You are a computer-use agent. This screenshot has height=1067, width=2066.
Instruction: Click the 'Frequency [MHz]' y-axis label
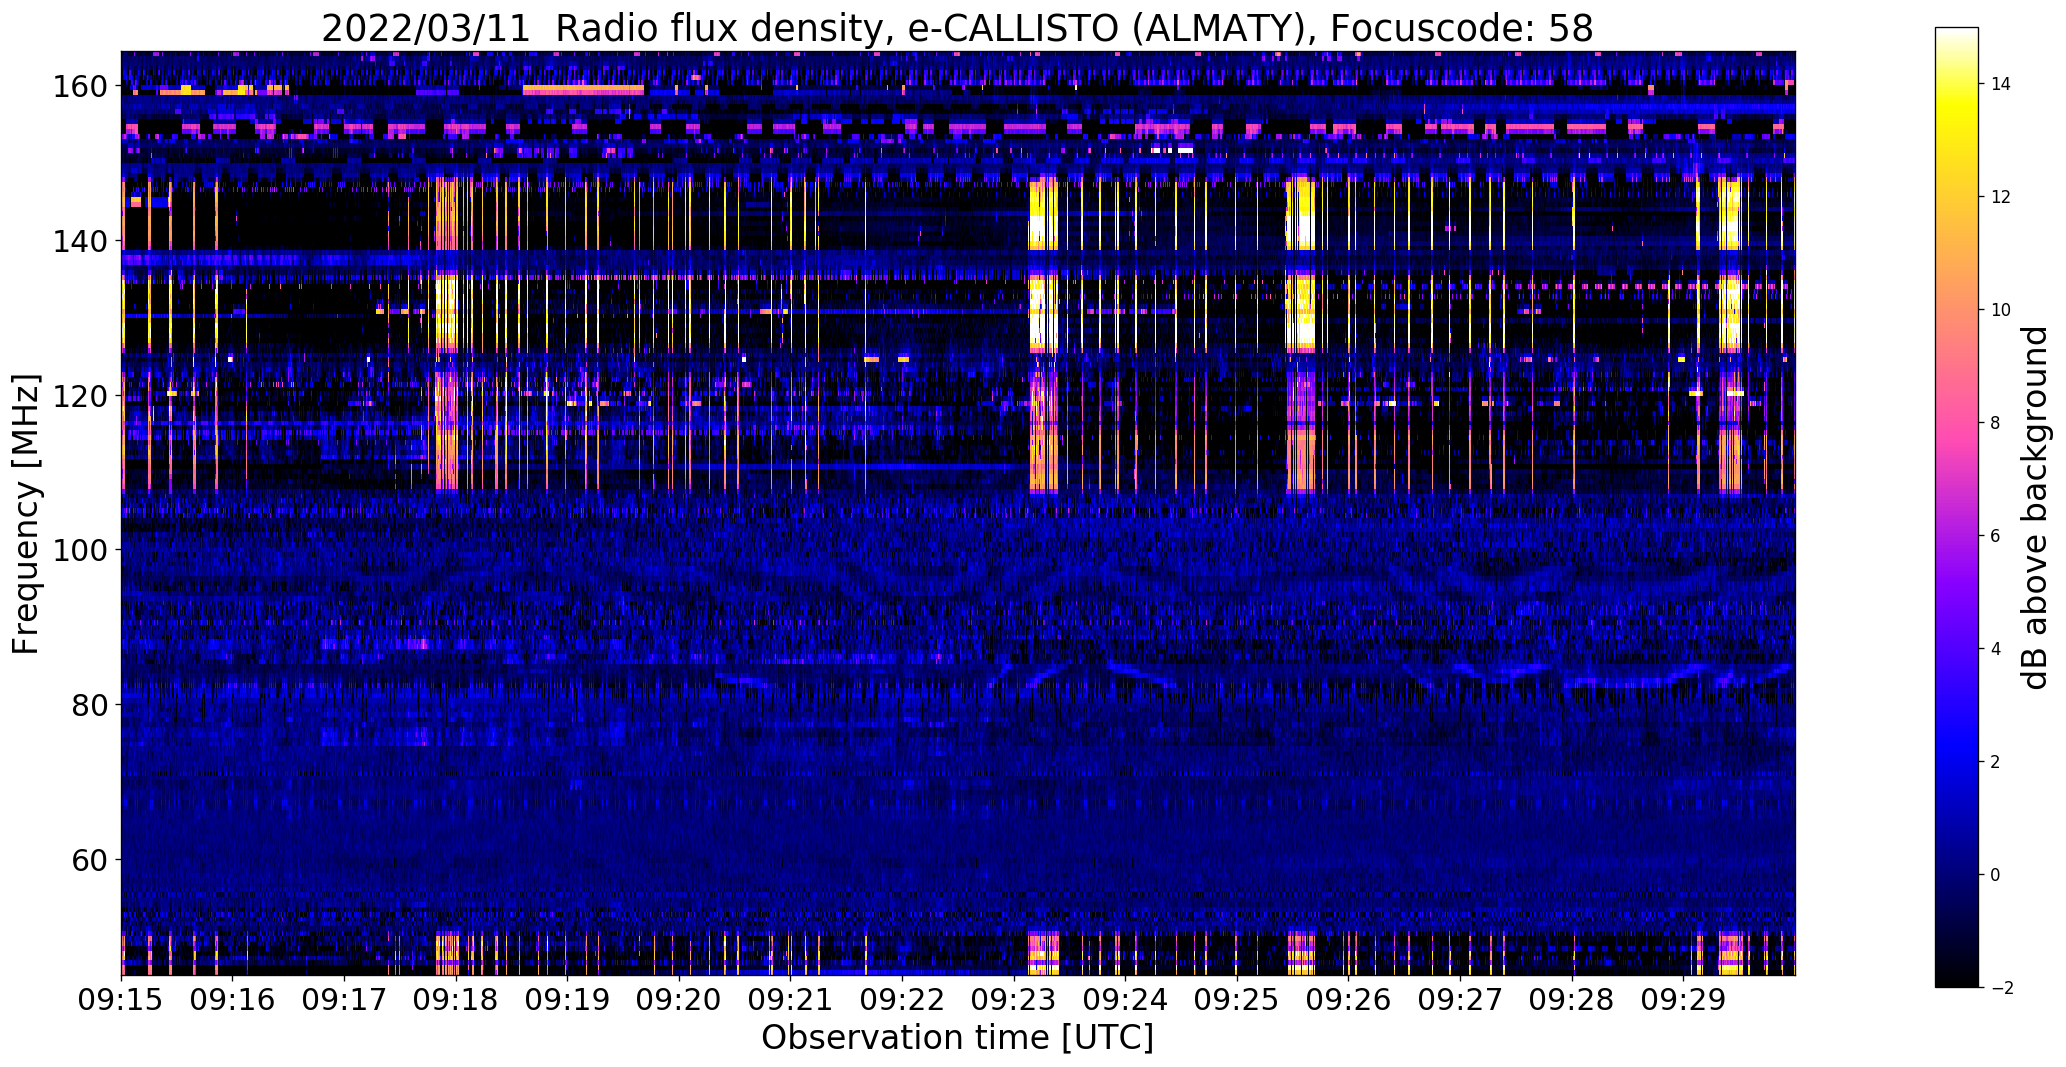pyautogui.click(x=26, y=514)
